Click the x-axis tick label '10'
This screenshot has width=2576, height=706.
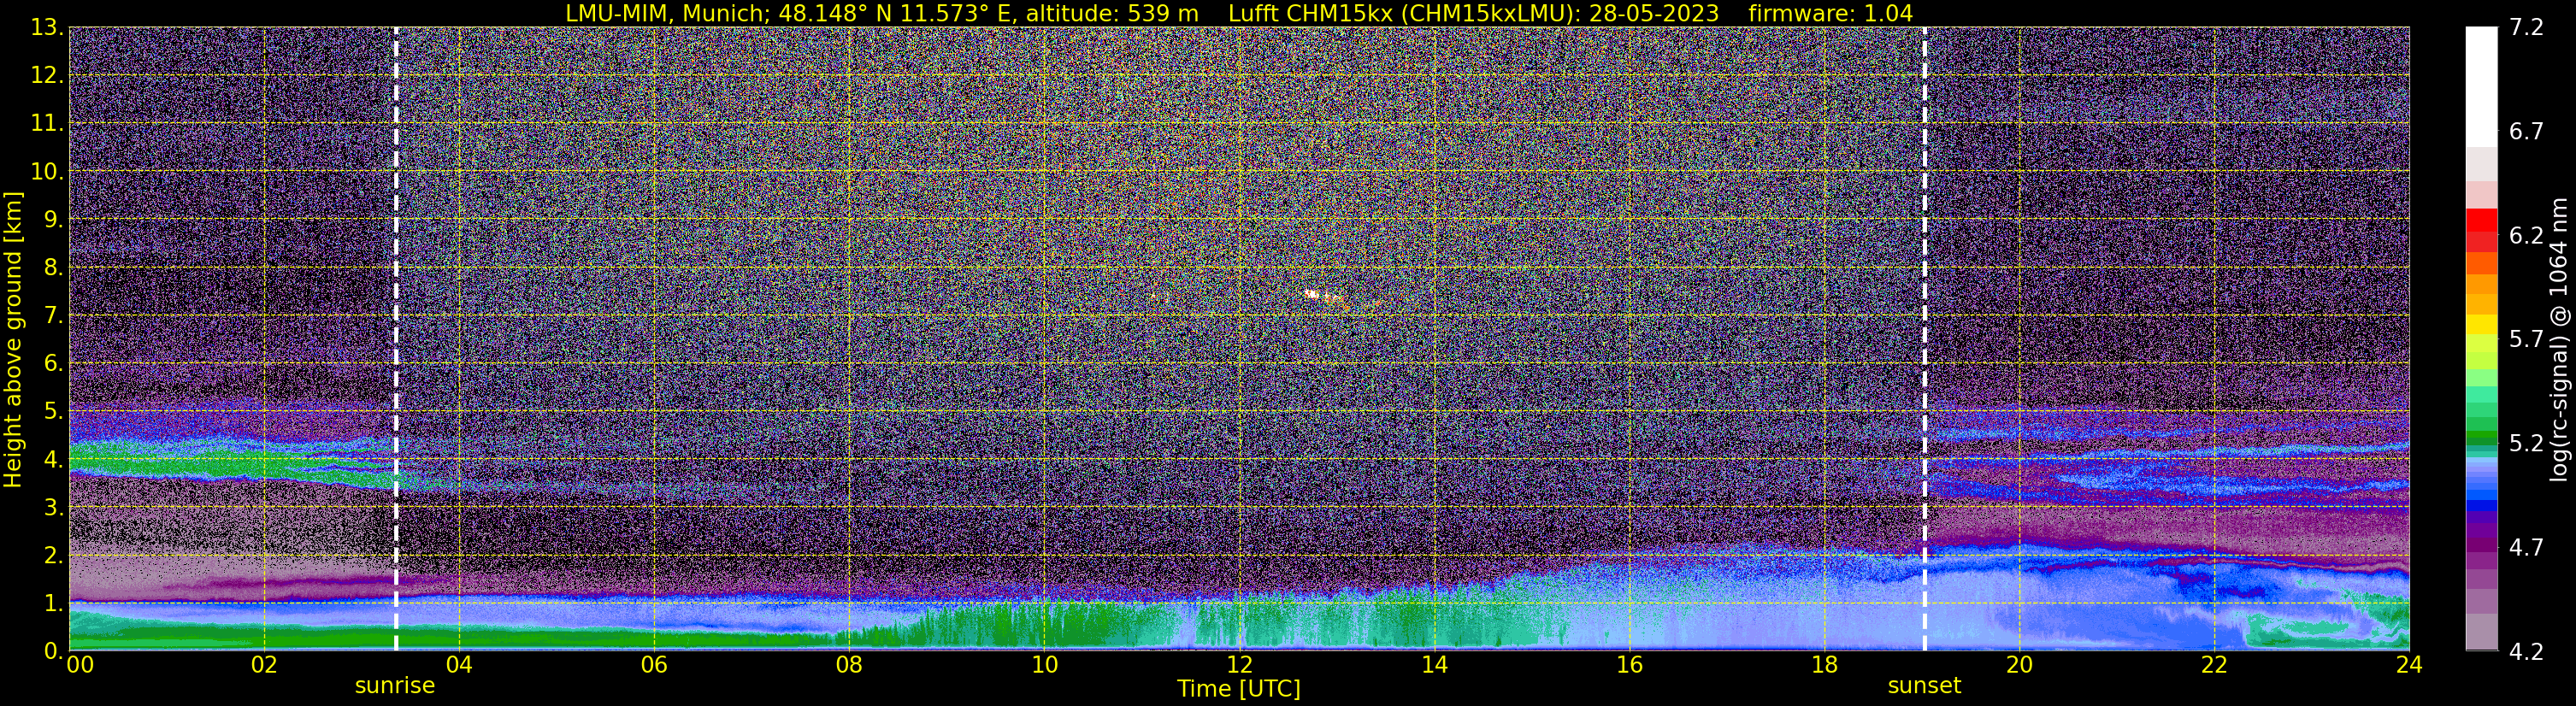tap(1044, 665)
